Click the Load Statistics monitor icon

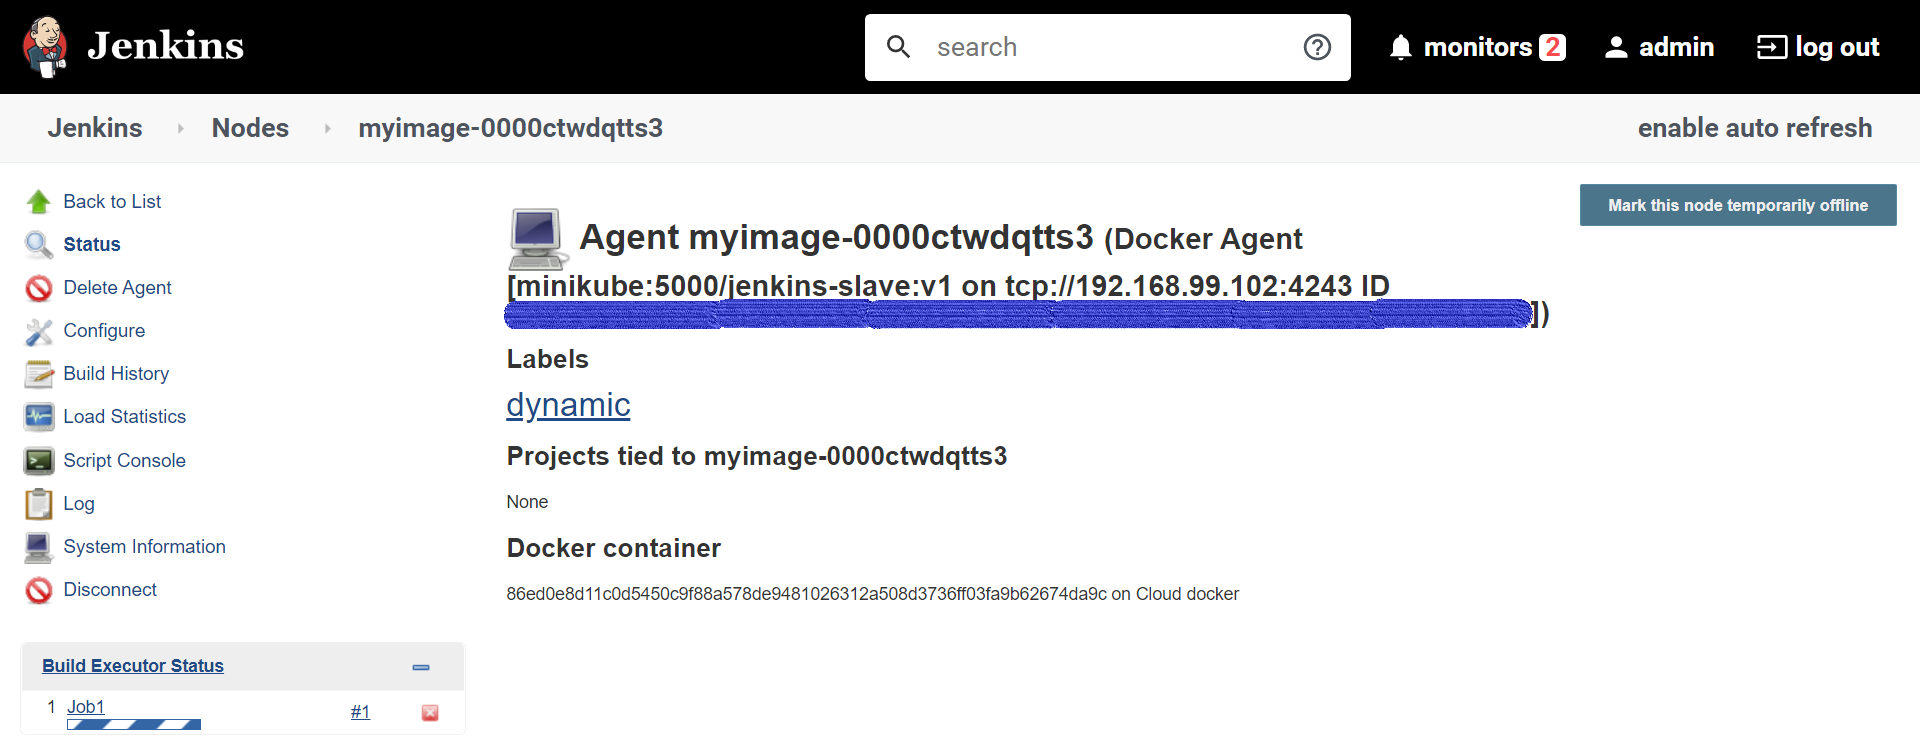pyautogui.click(x=39, y=417)
